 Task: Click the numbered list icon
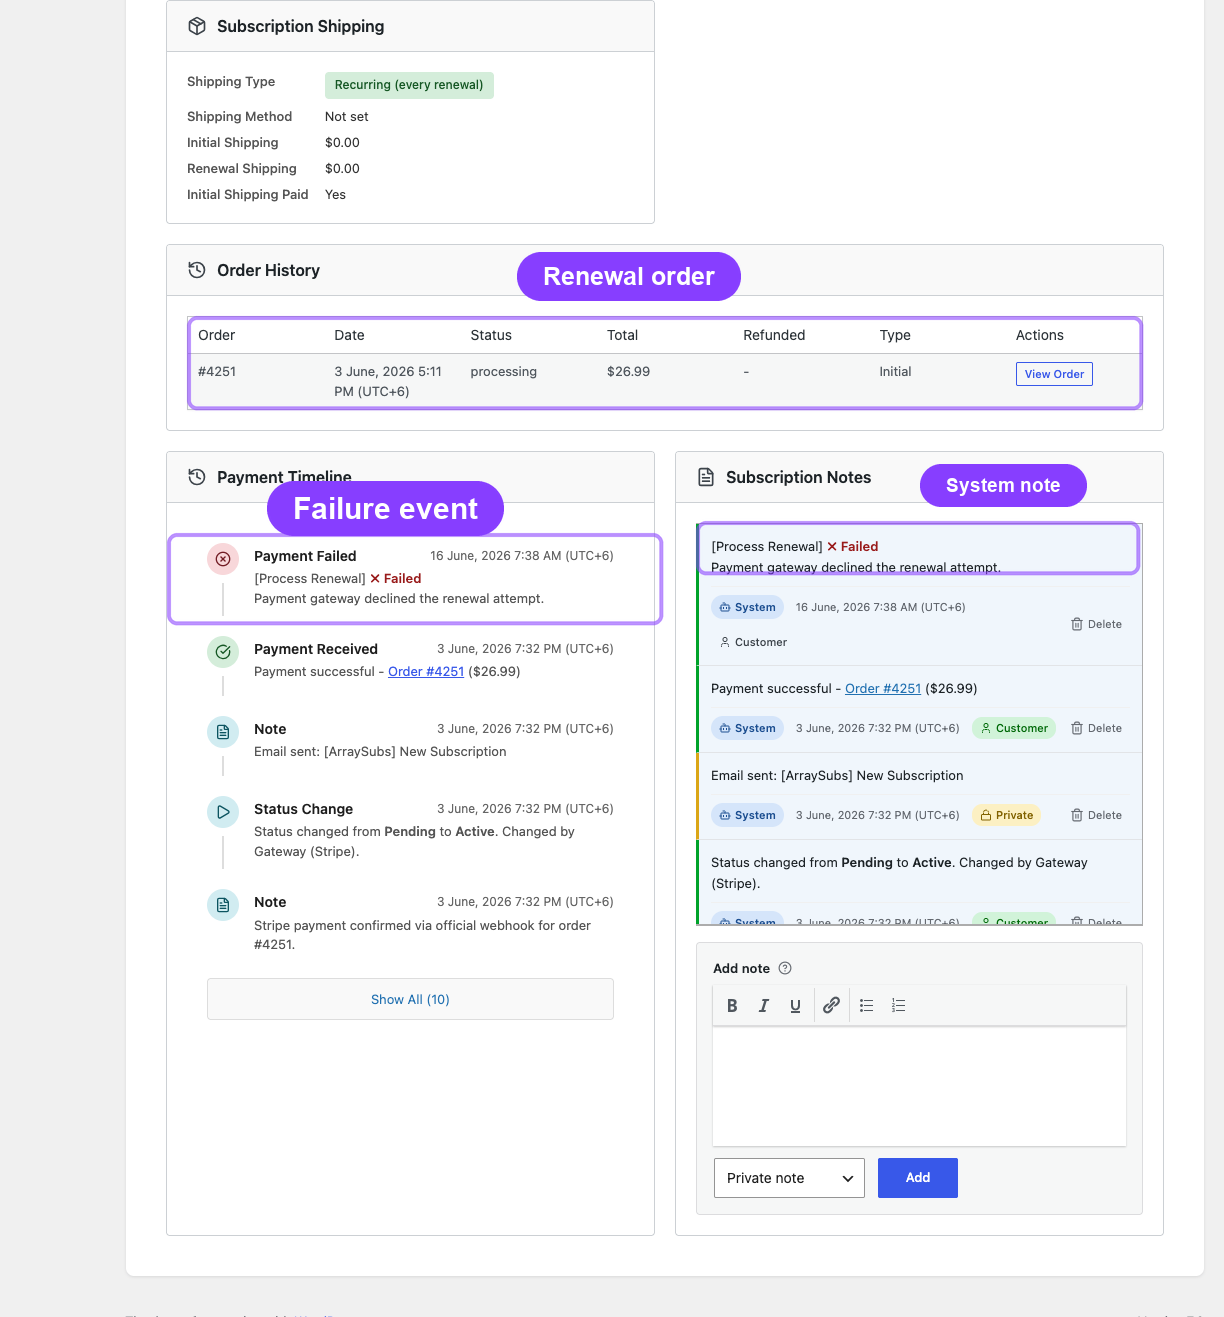tap(899, 1006)
